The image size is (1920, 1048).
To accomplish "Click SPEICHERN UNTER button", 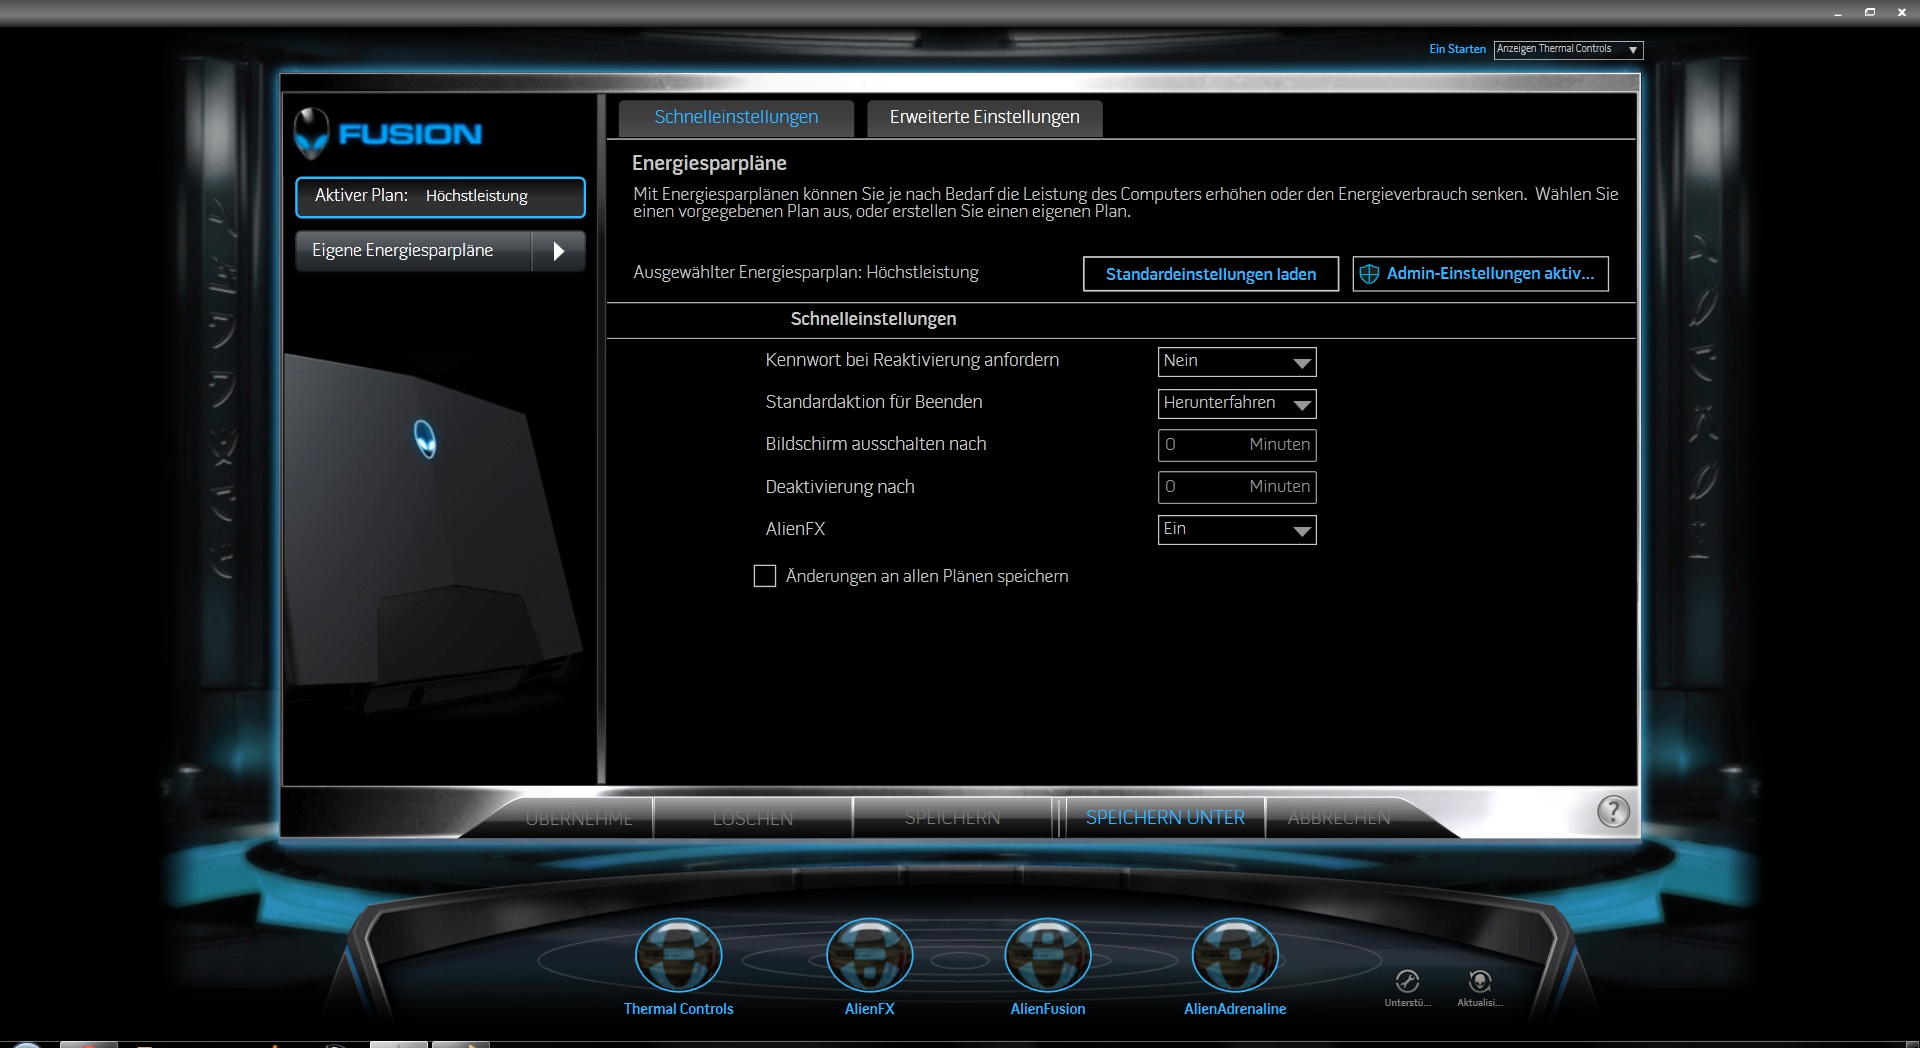I will (x=1165, y=818).
